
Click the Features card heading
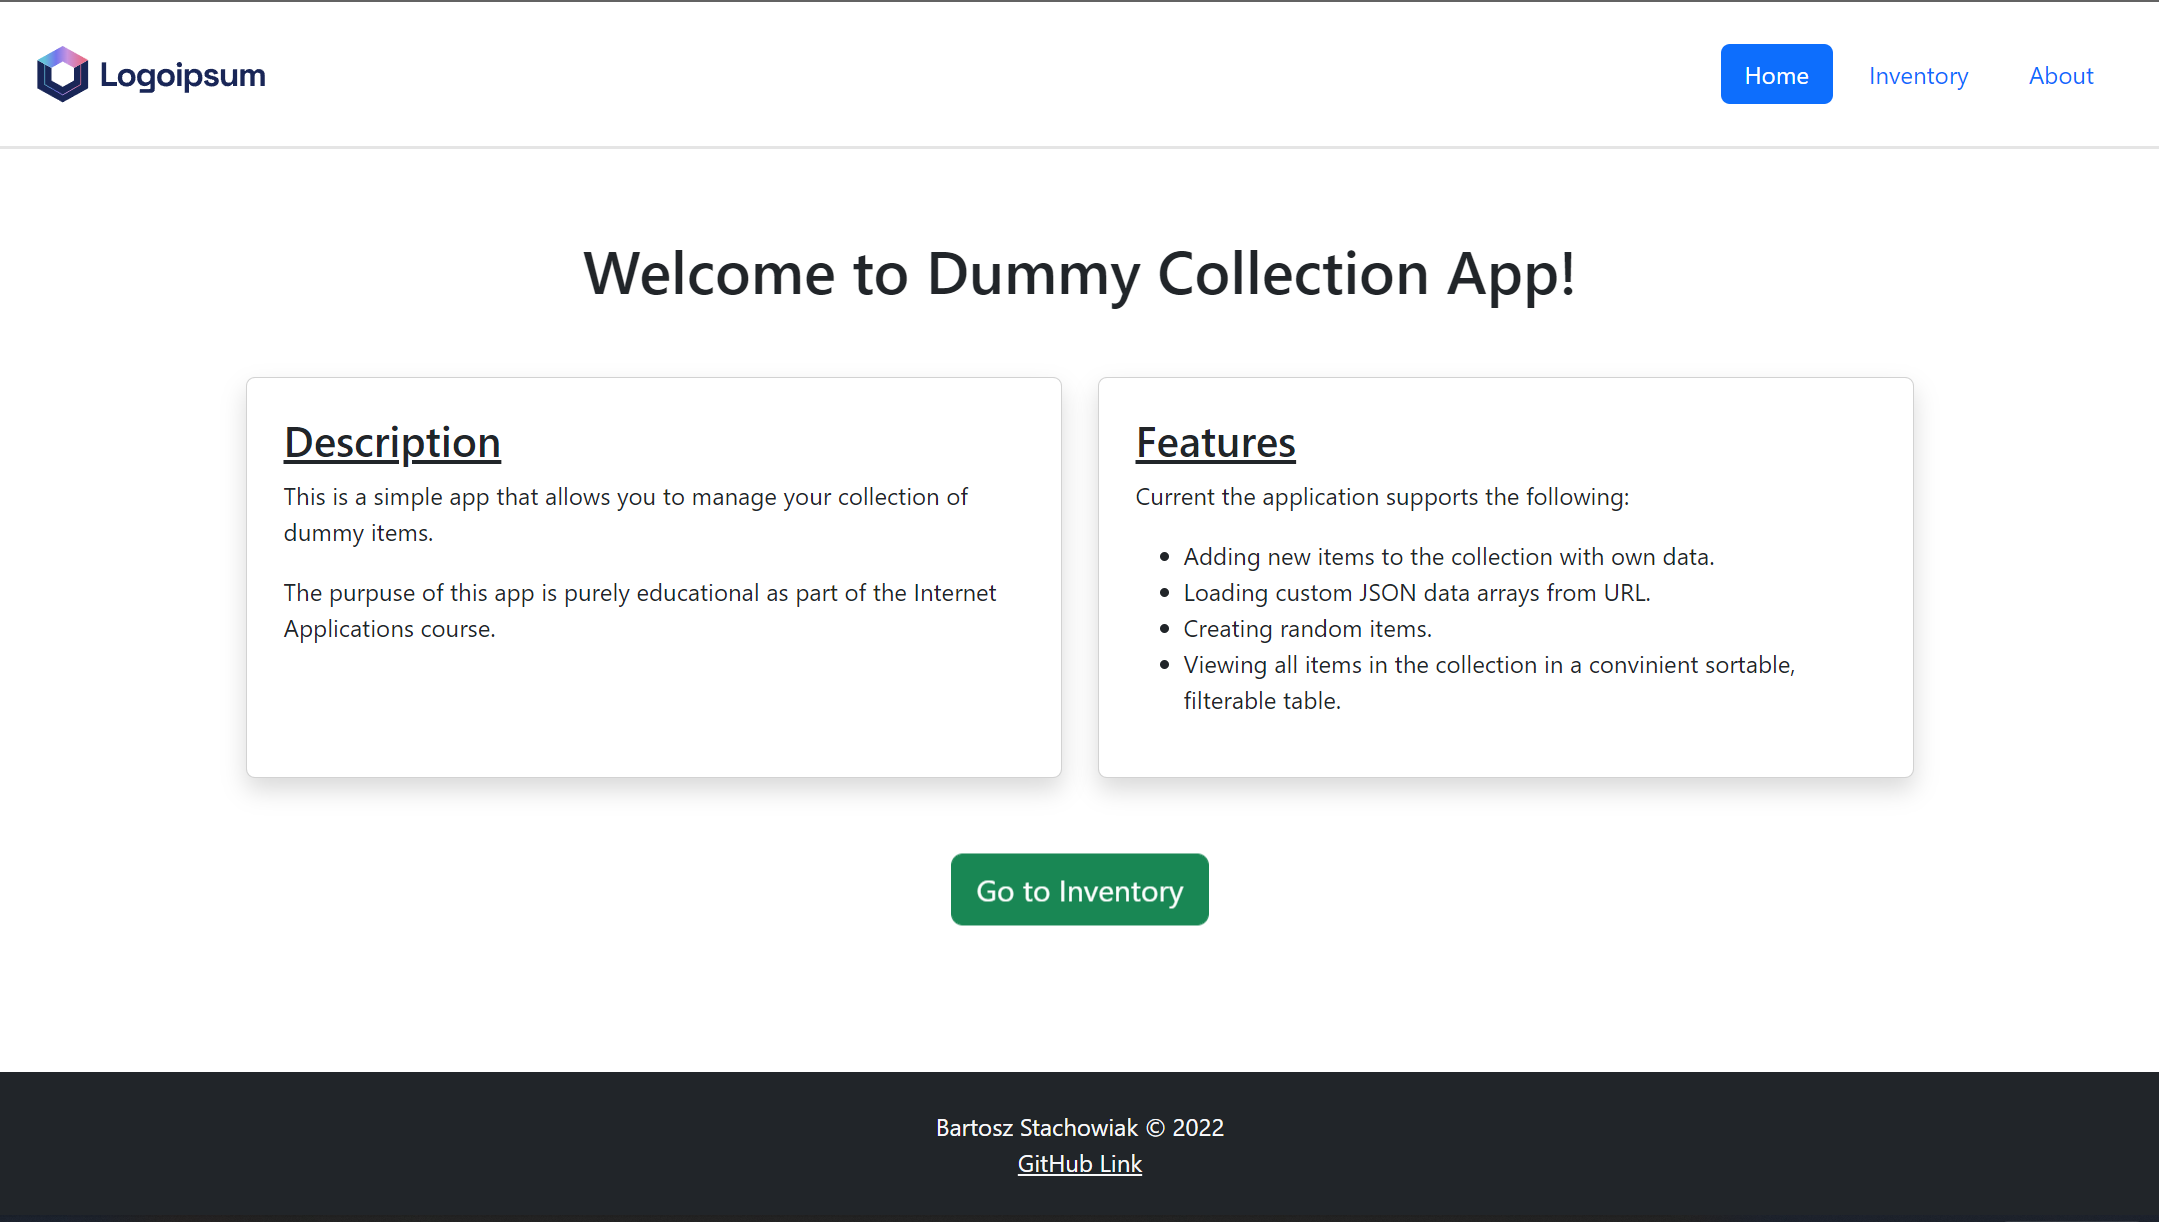click(x=1215, y=442)
